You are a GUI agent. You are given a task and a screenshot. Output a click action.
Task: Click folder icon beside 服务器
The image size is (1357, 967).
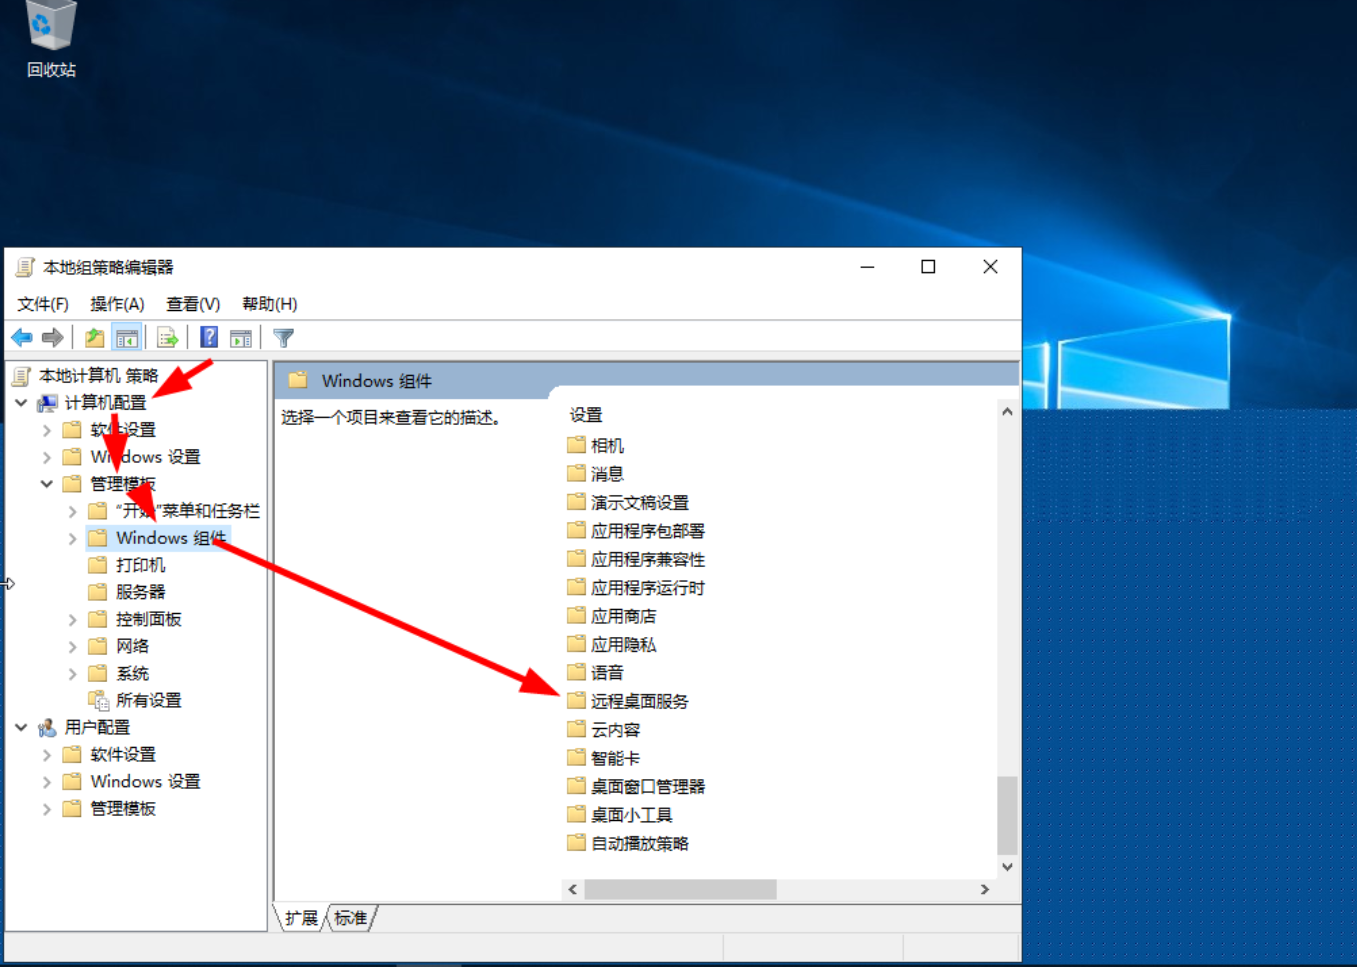point(98,592)
